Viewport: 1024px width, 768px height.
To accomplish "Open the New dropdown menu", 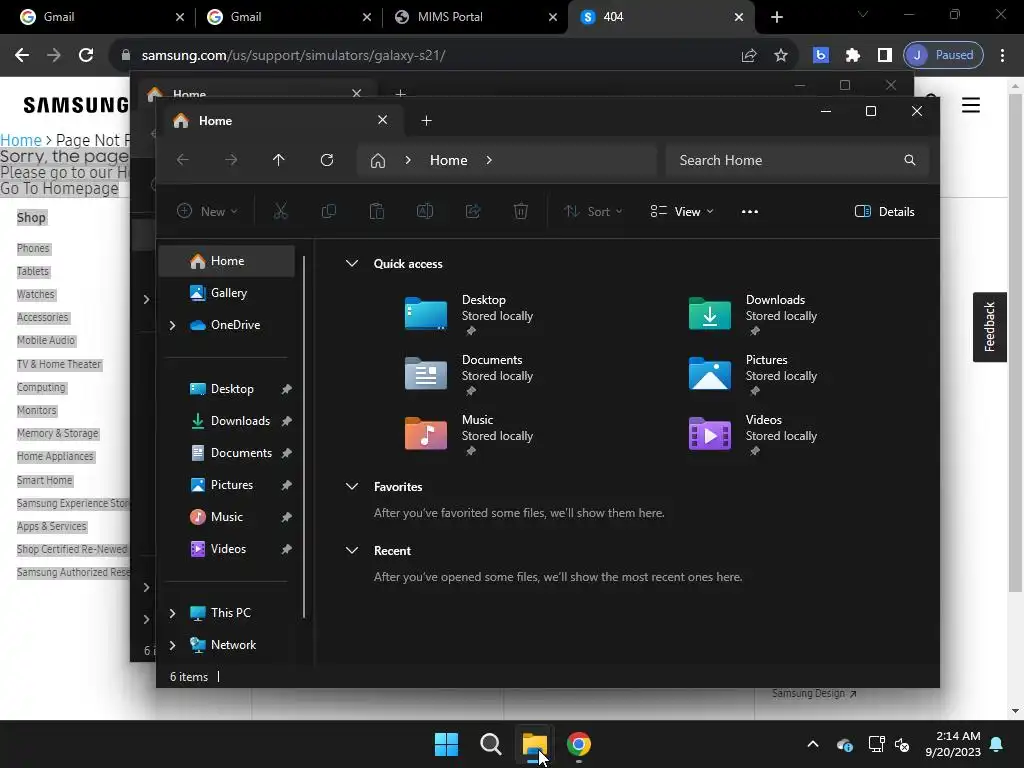I will point(208,211).
